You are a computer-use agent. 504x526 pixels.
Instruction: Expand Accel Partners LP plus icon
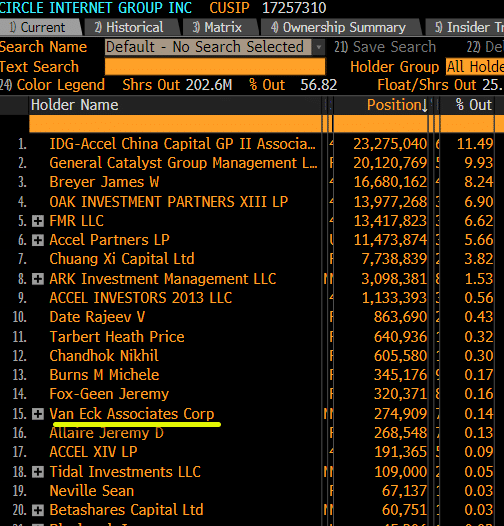click(38, 240)
